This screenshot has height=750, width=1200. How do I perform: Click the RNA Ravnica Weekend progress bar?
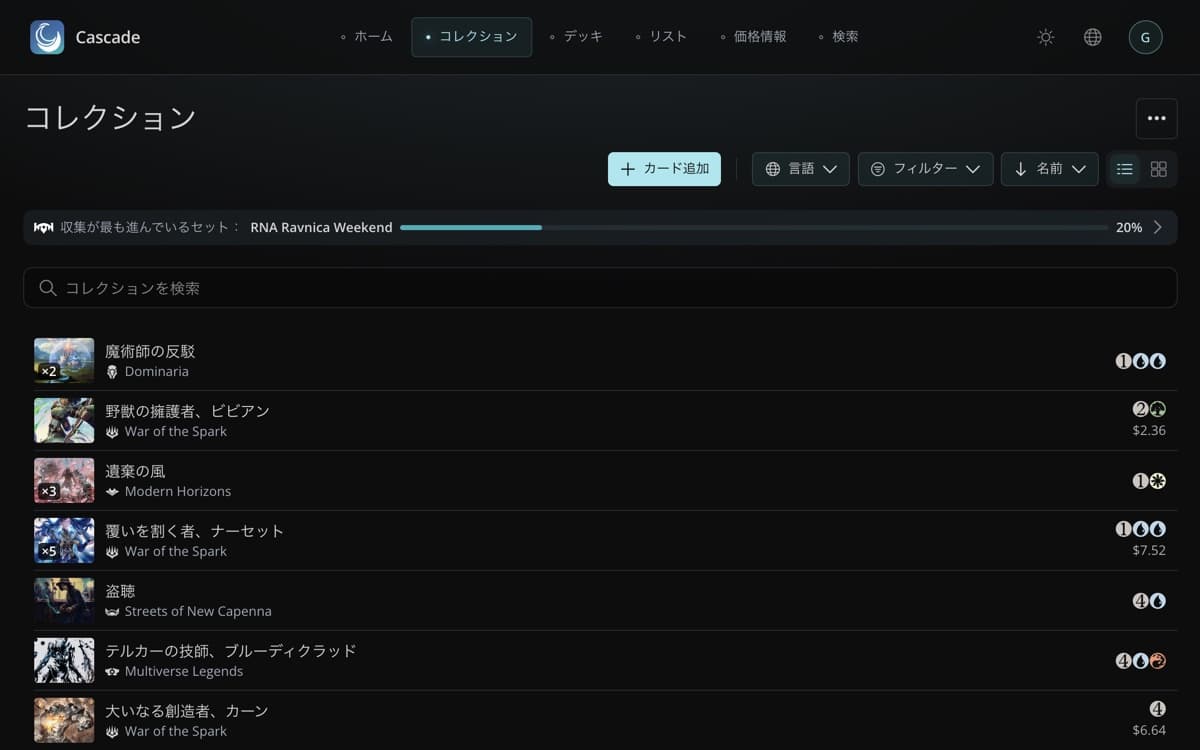[x=754, y=227]
